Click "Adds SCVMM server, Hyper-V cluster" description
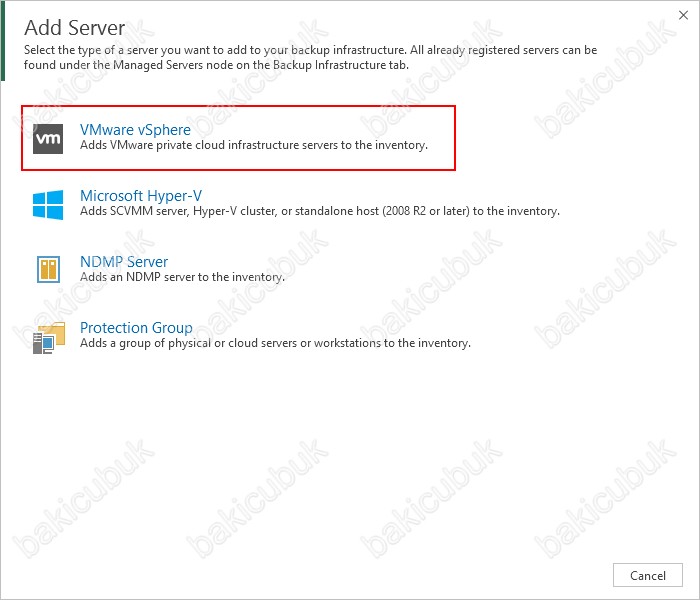Viewport: 700px width, 600px height. (x=320, y=211)
